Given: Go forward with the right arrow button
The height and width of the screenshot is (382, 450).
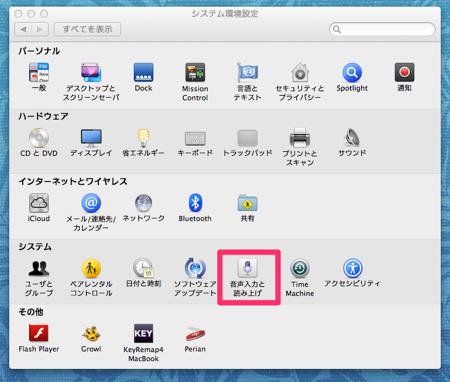Looking at the screenshot, I should pos(40,29).
